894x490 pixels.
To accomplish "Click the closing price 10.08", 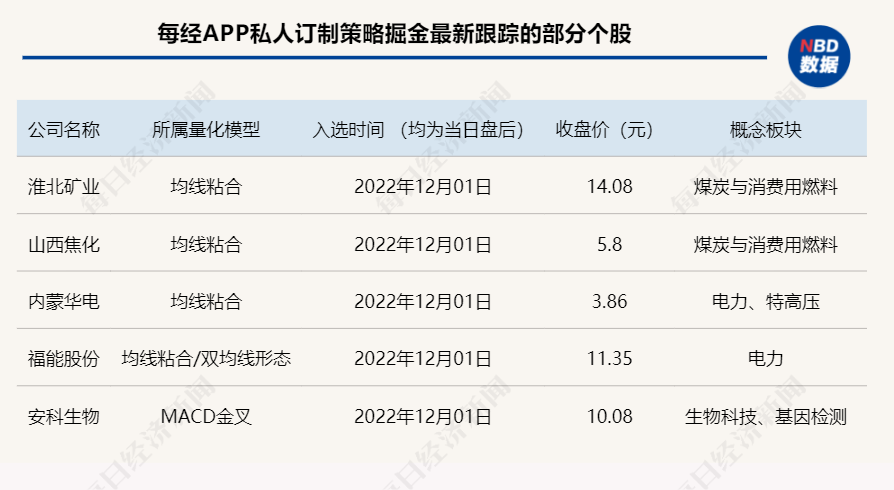I will coord(609,416).
